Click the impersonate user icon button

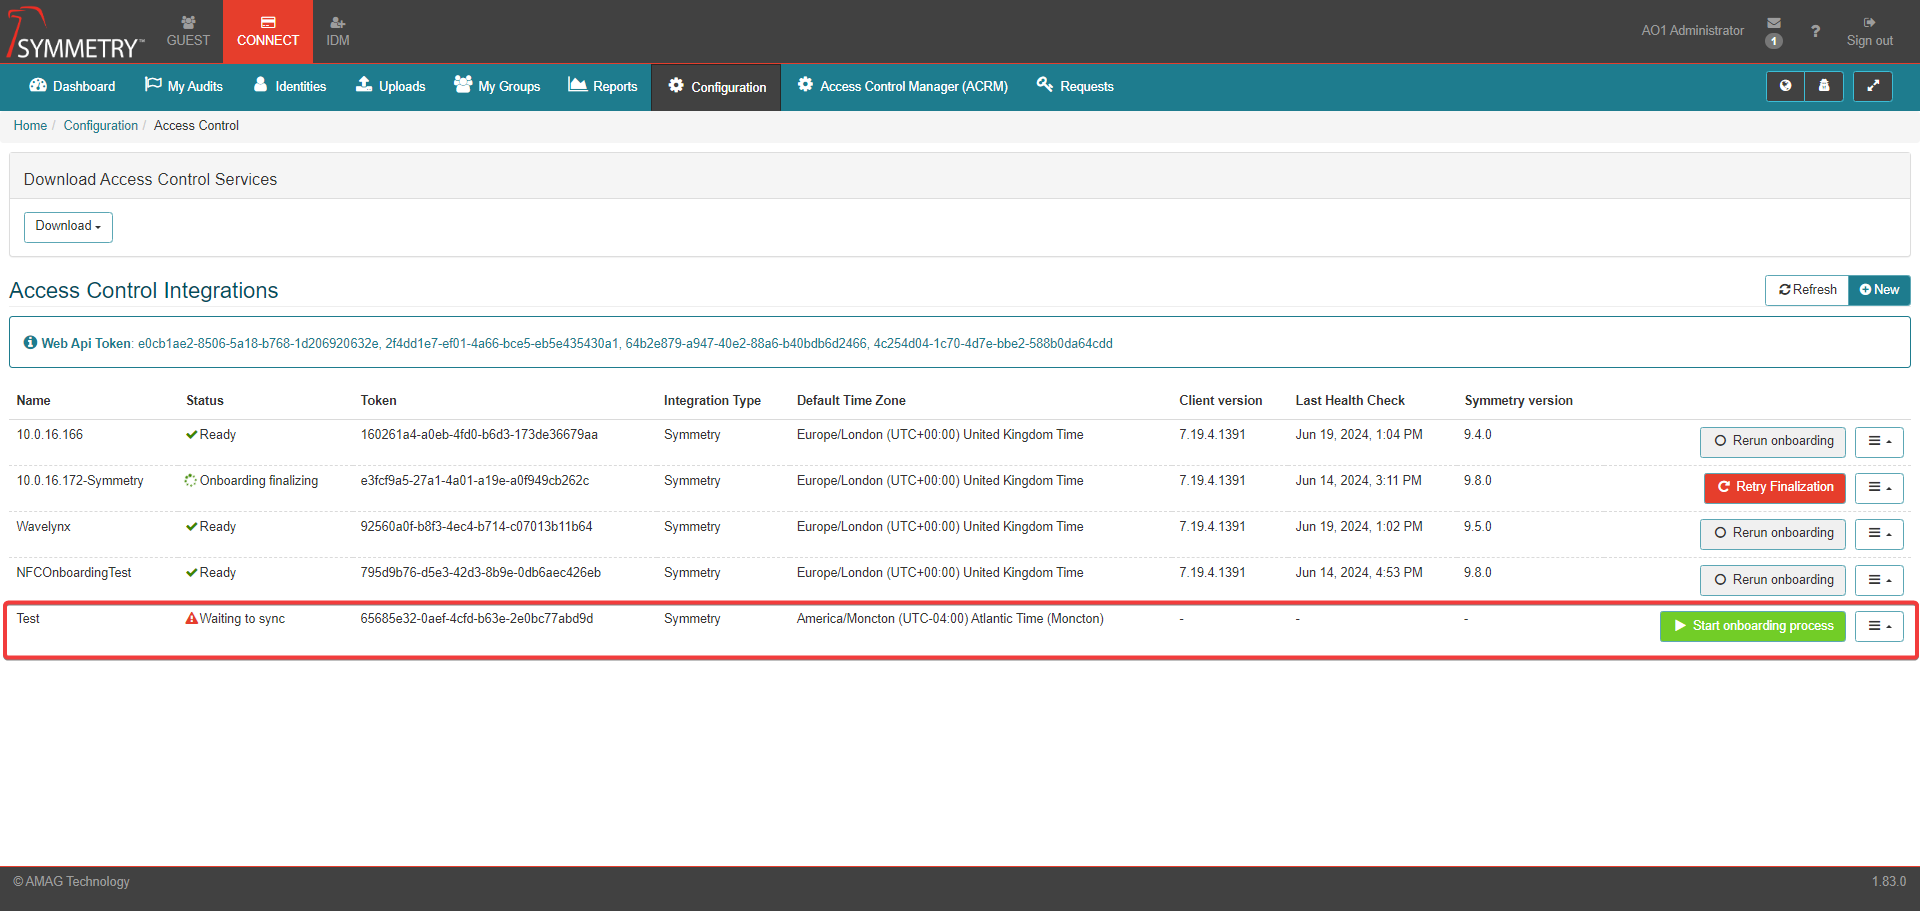[x=1824, y=86]
